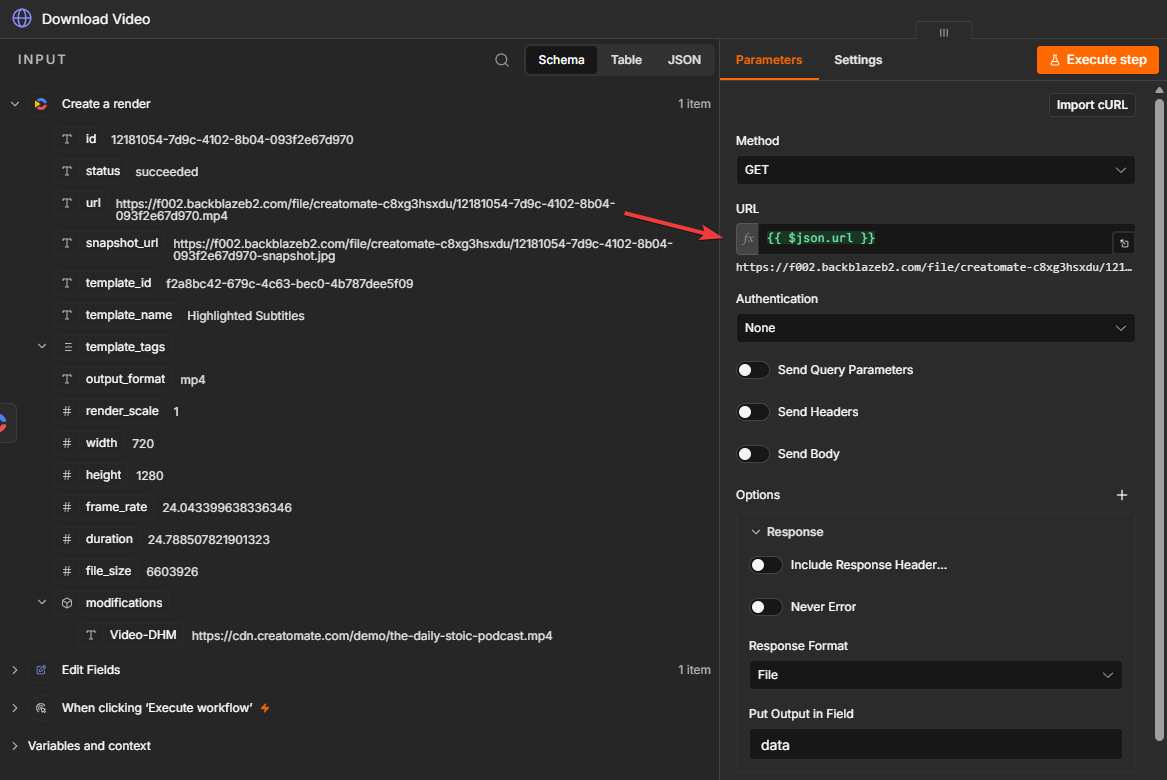Click the text type icon beside Video-DHM

[x=91, y=635]
